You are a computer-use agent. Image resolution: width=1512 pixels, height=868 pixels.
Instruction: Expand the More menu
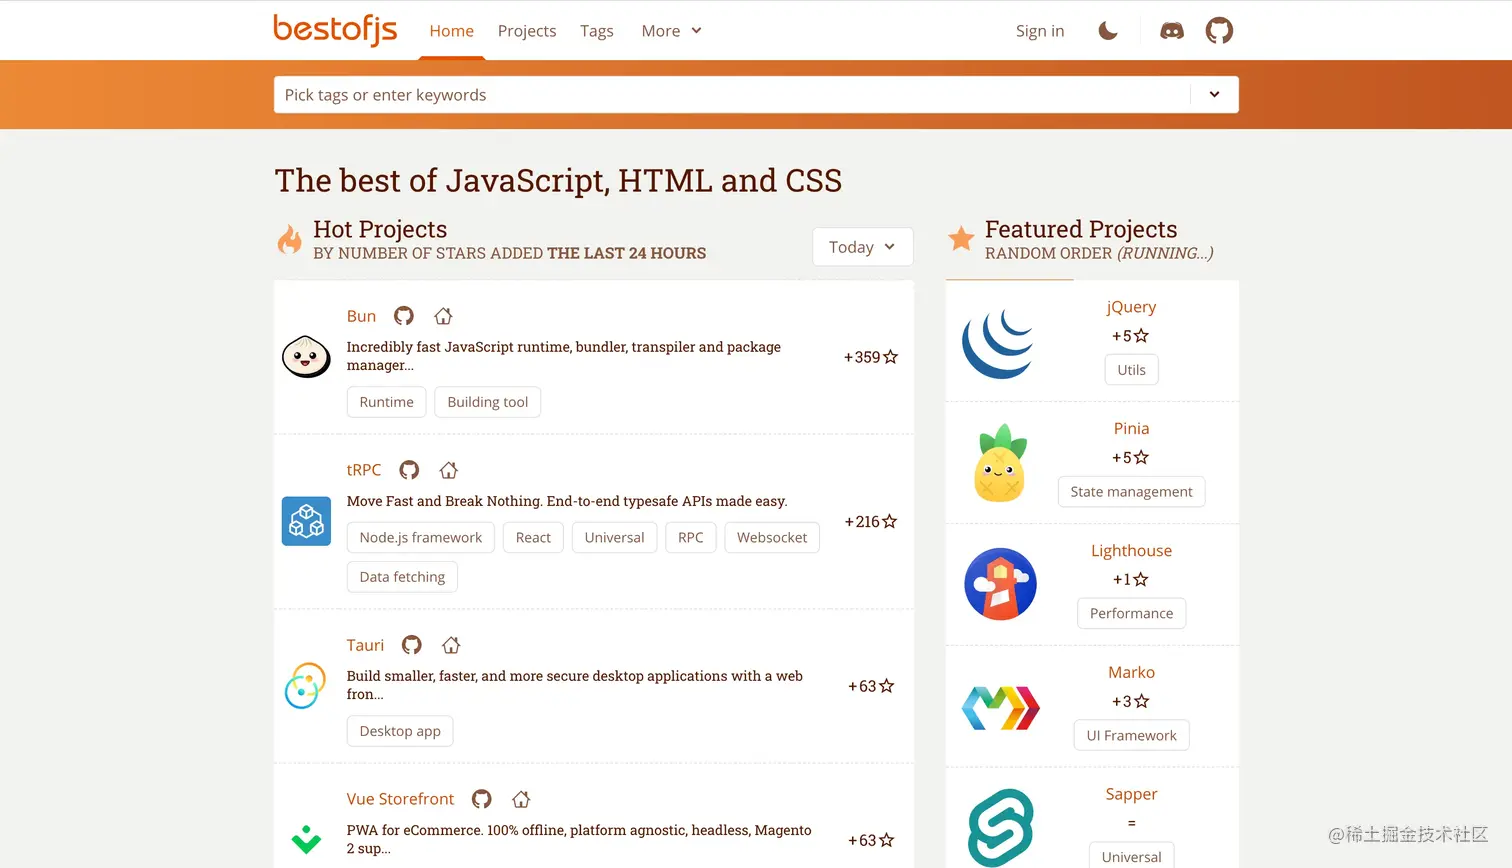tap(672, 31)
